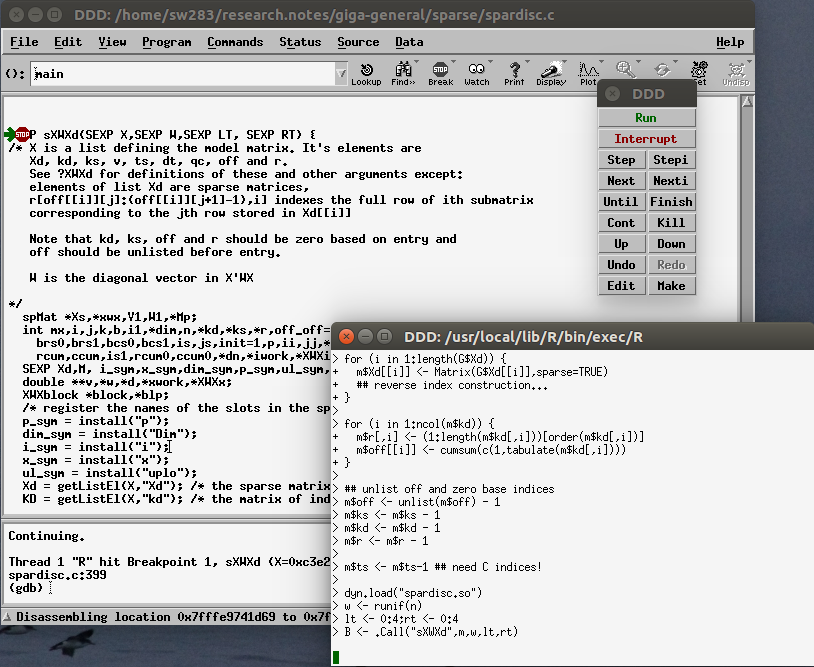Click the Find binoculars icon
This screenshot has height=667, width=814.
click(402, 74)
